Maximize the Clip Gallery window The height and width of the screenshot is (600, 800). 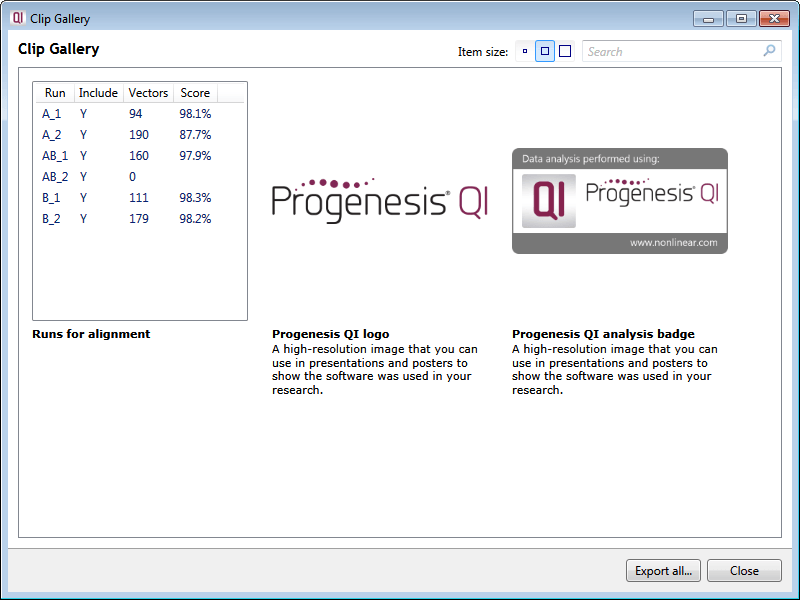tap(741, 19)
